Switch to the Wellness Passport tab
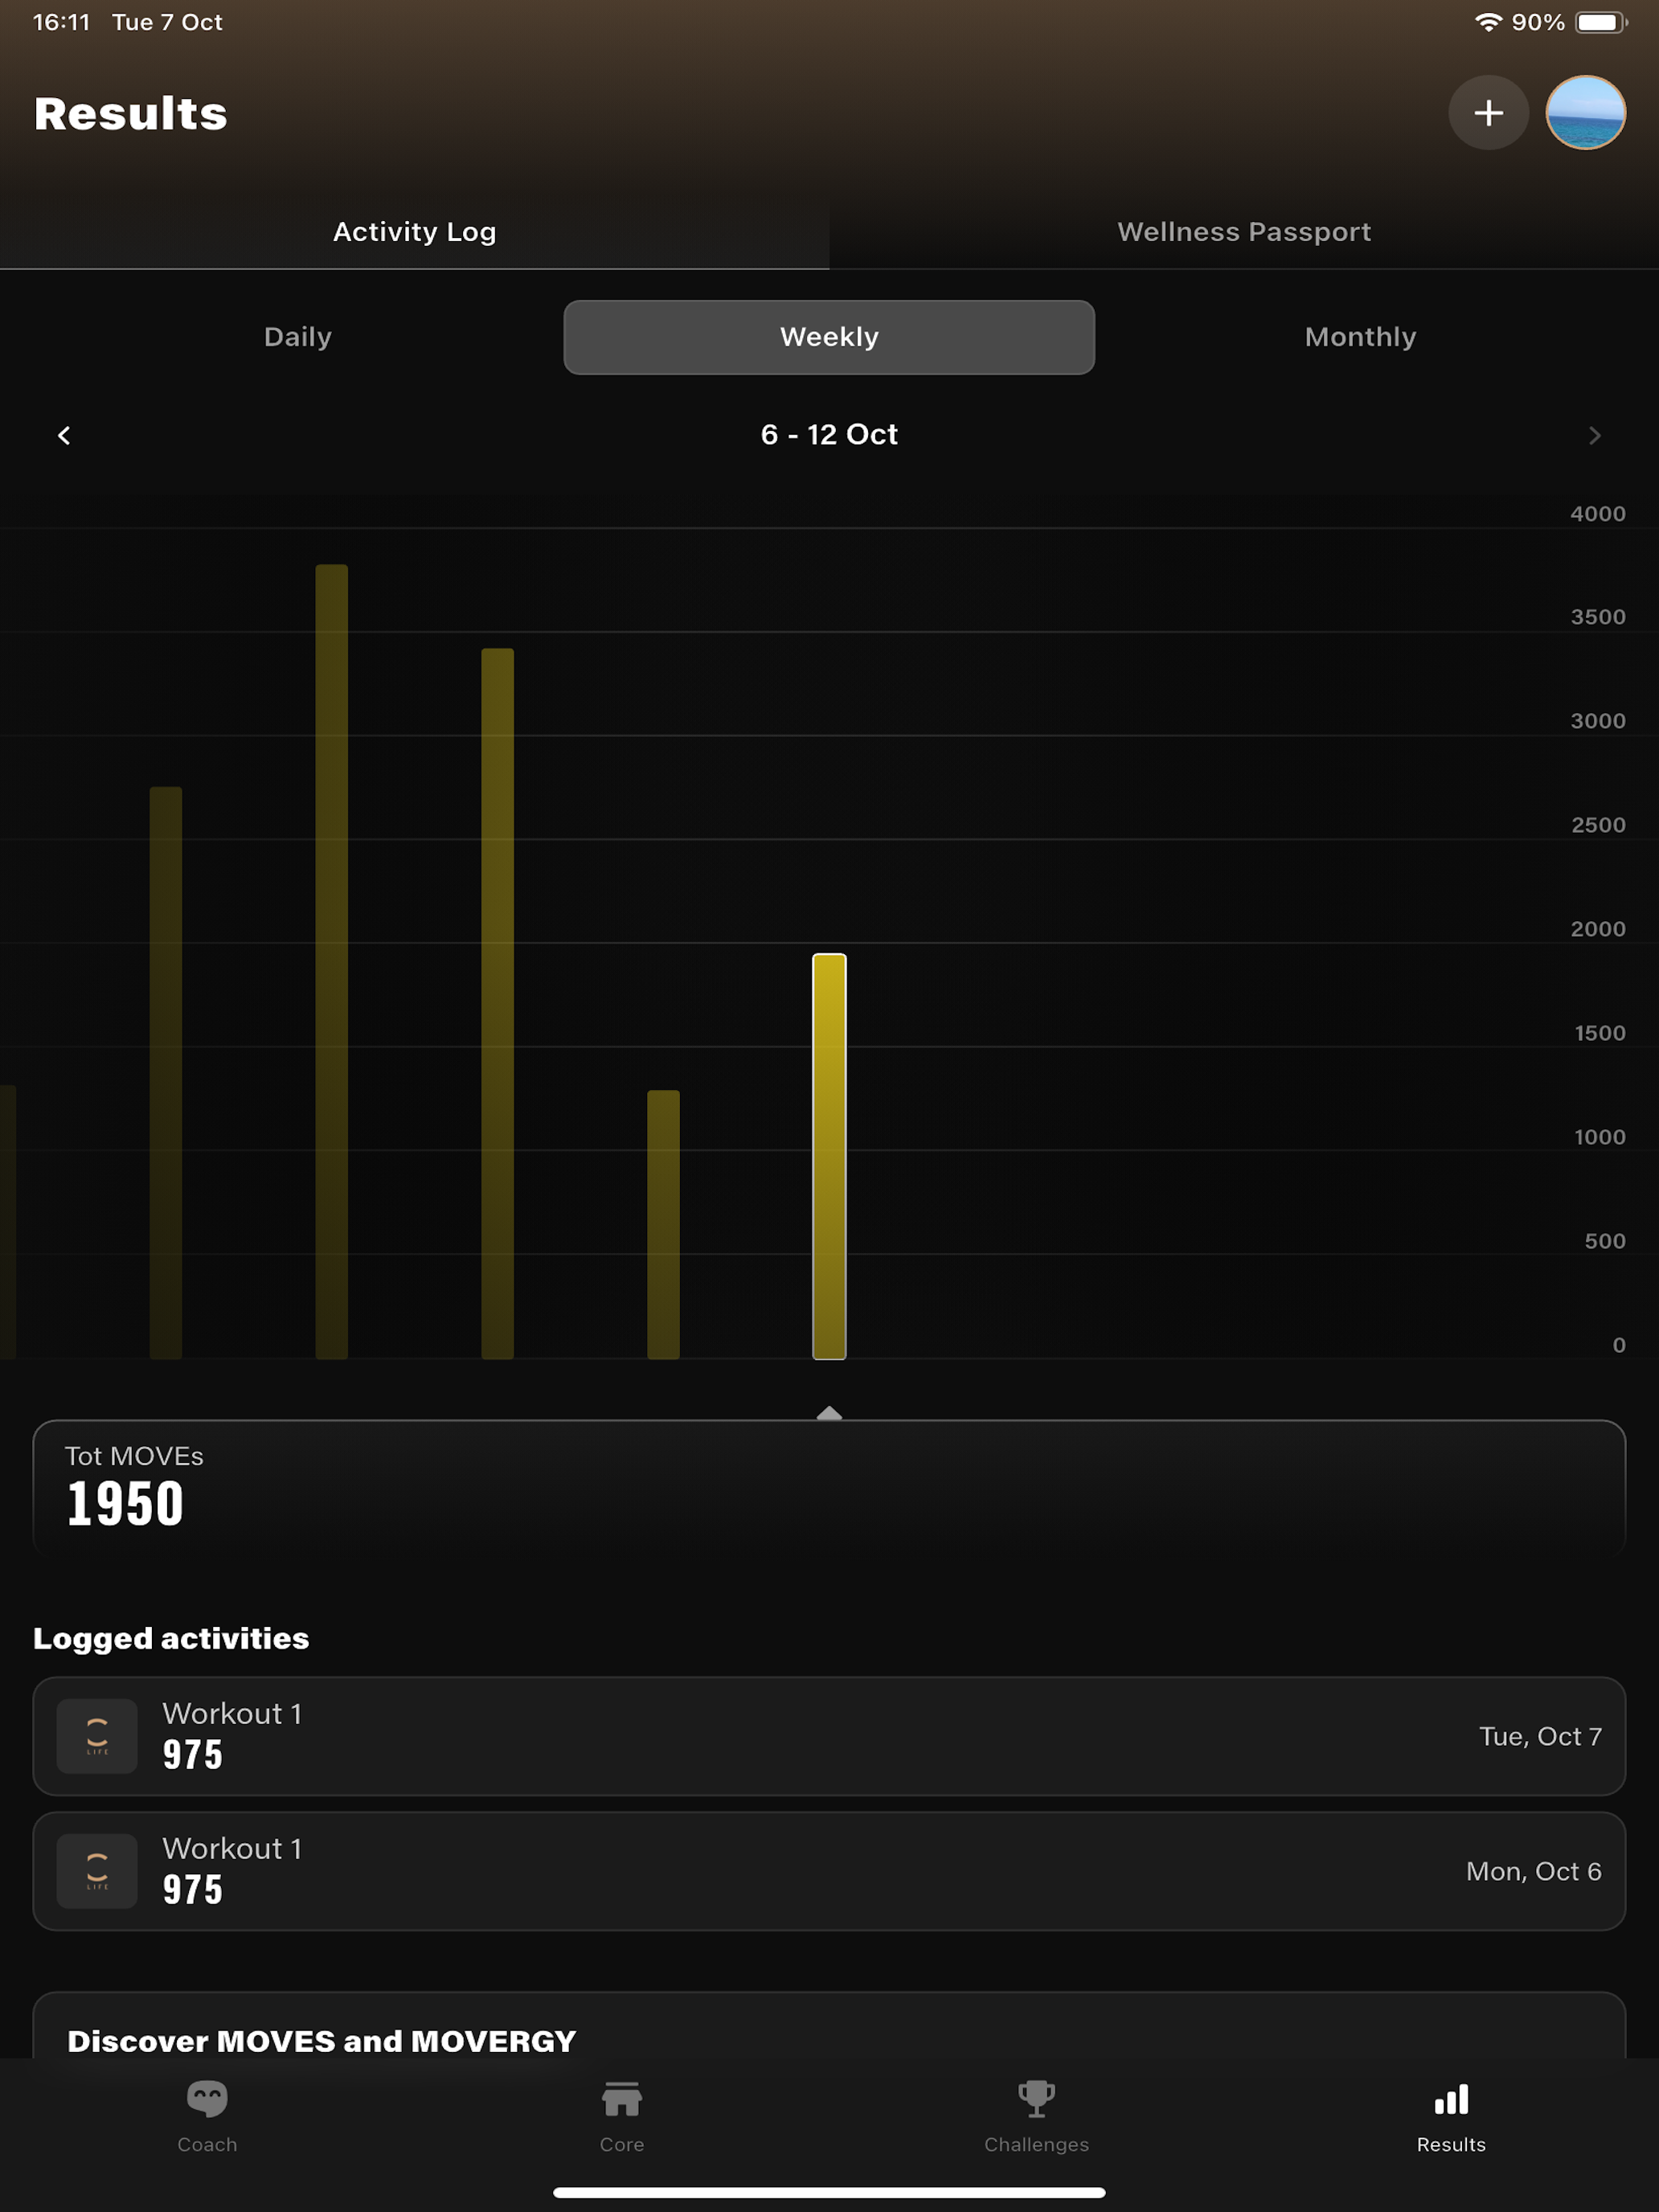Image resolution: width=1659 pixels, height=2212 pixels. 1244,232
